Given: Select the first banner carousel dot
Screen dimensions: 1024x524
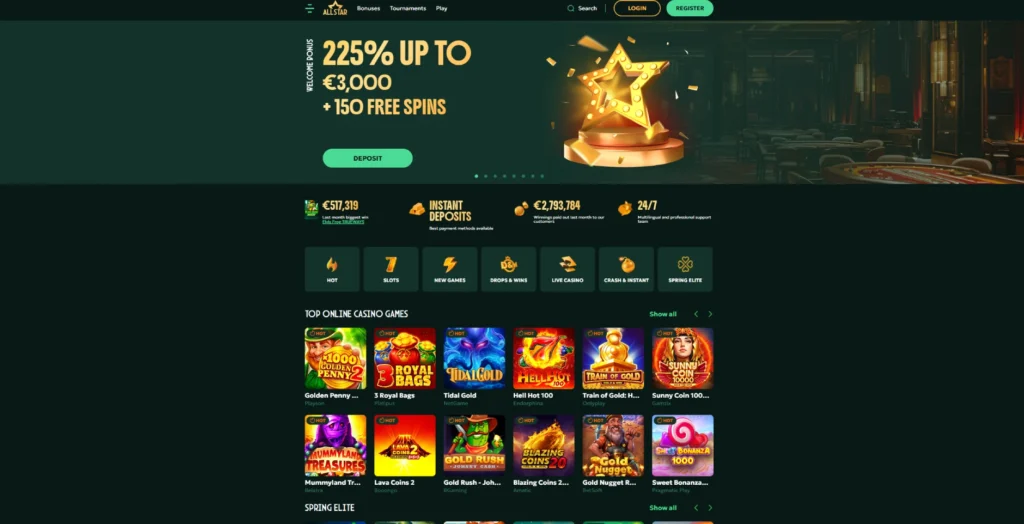Looking at the screenshot, I should pos(476,176).
